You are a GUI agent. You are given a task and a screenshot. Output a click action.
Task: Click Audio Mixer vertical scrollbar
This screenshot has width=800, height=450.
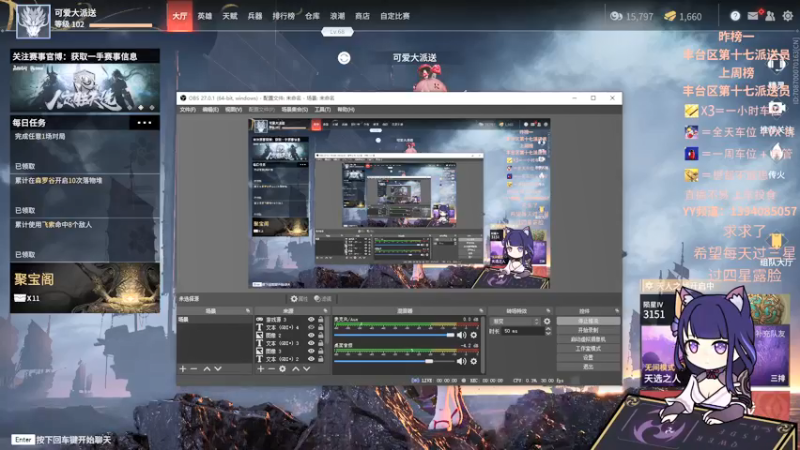(482, 344)
